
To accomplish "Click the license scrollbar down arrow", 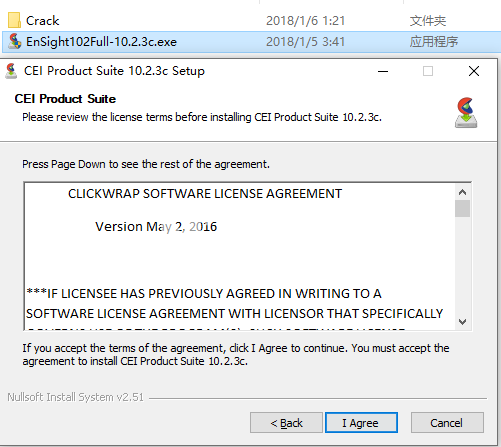I will (462, 322).
